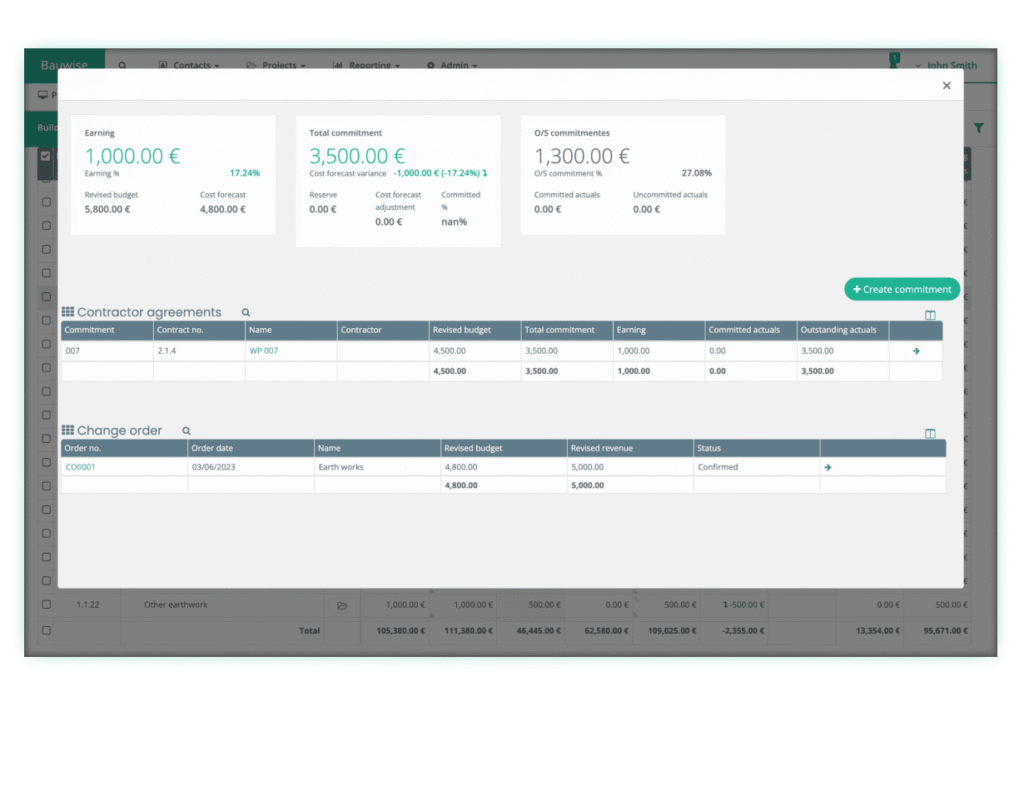This screenshot has width=1024, height=801.
Task: Open the CO0001 change order link
Action: tap(80, 467)
